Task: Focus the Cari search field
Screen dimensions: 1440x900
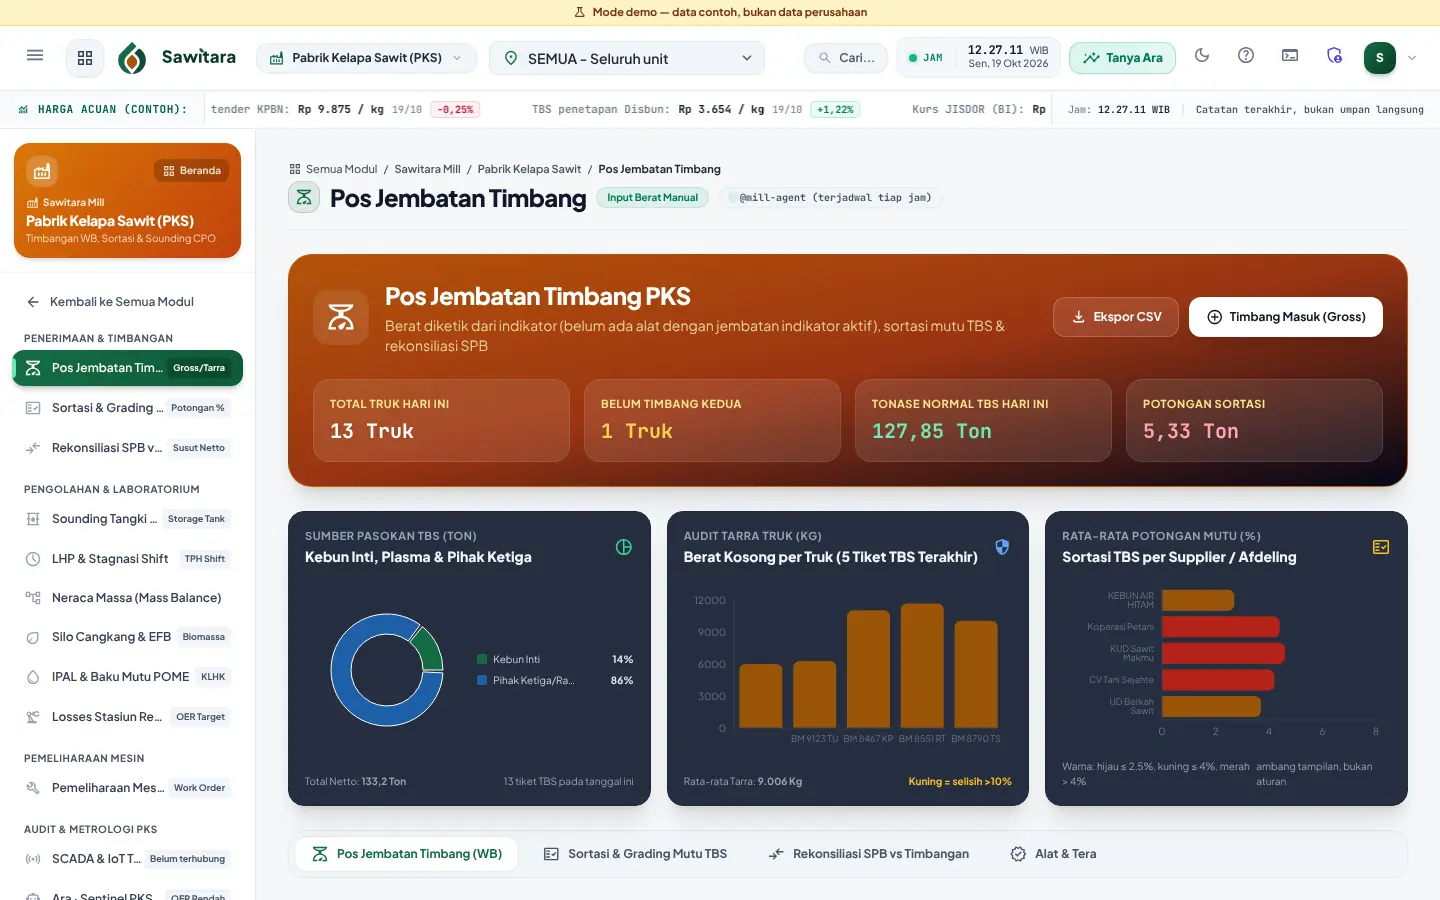Action: click(x=846, y=58)
